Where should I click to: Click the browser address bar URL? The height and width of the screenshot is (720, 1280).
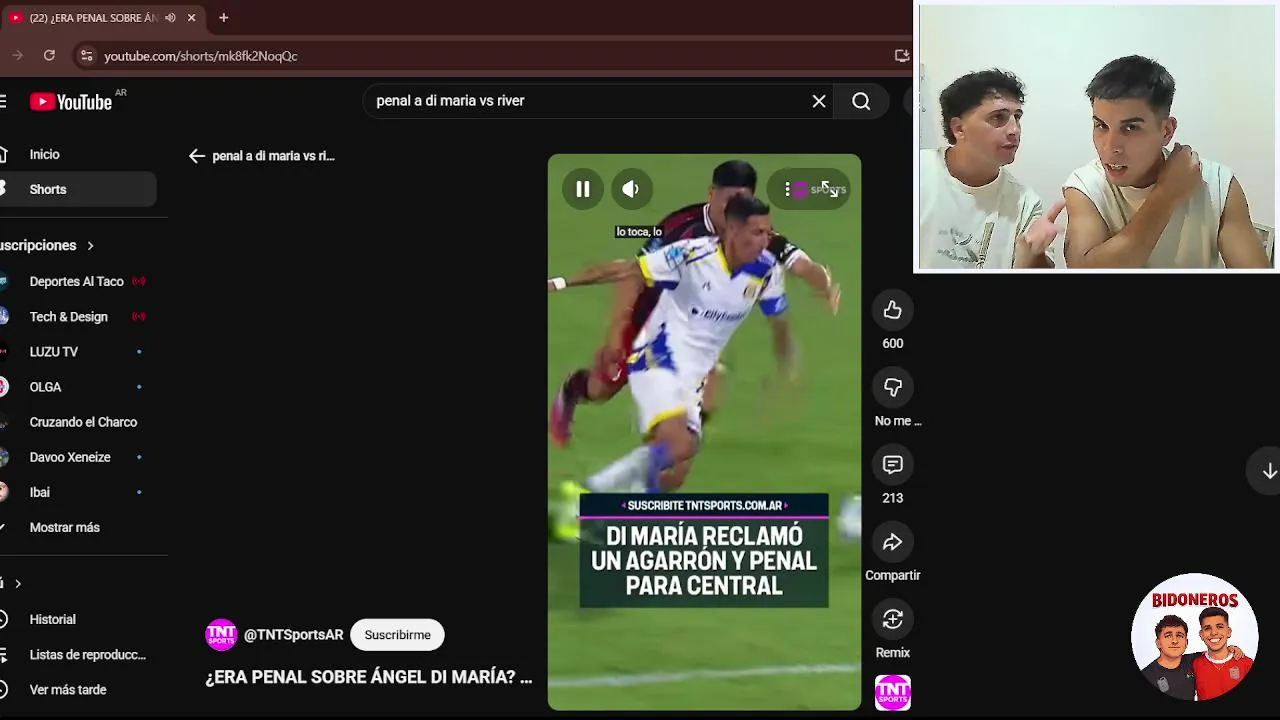pyautogui.click(x=201, y=56)
